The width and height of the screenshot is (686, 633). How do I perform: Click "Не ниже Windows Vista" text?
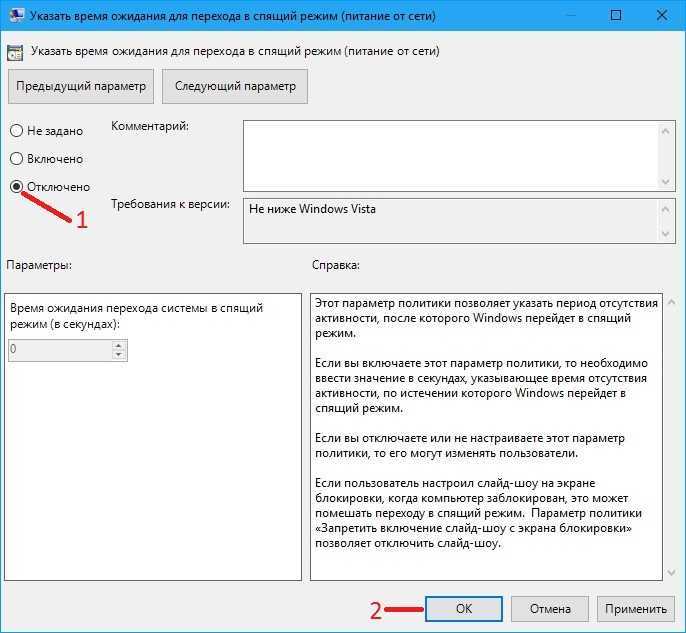point(312,209)
